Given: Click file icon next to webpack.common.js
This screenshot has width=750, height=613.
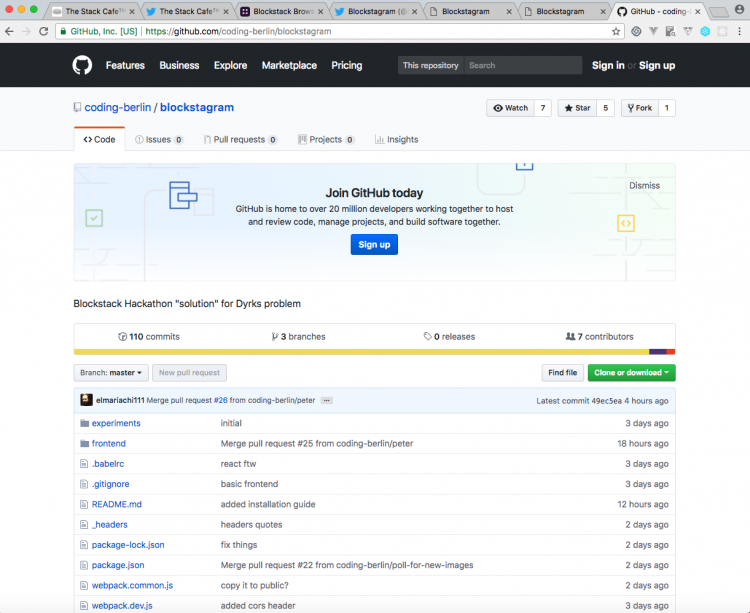Looking at the screenshot, I should tap(84, 585).
